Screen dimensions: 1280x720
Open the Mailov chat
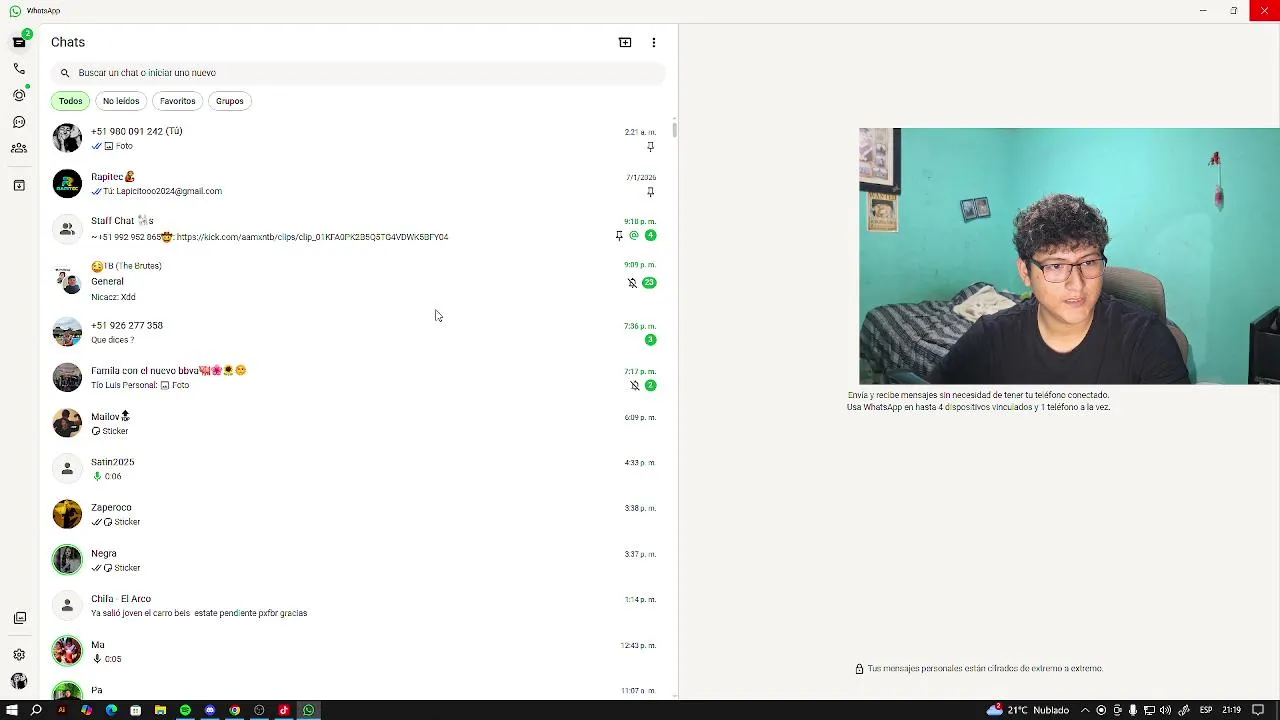click(358, 423)
